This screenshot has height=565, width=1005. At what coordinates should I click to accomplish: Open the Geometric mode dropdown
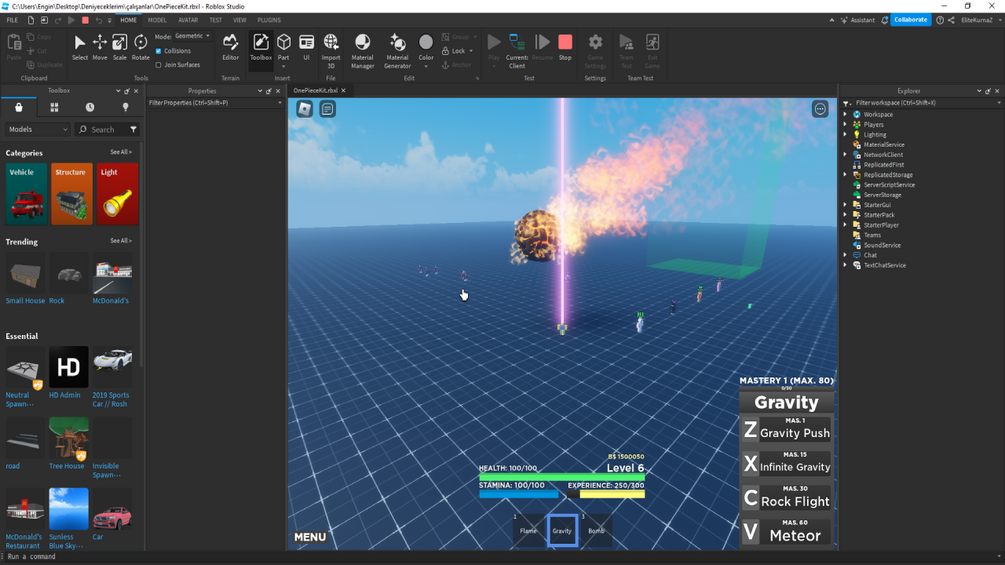[192, 36]
